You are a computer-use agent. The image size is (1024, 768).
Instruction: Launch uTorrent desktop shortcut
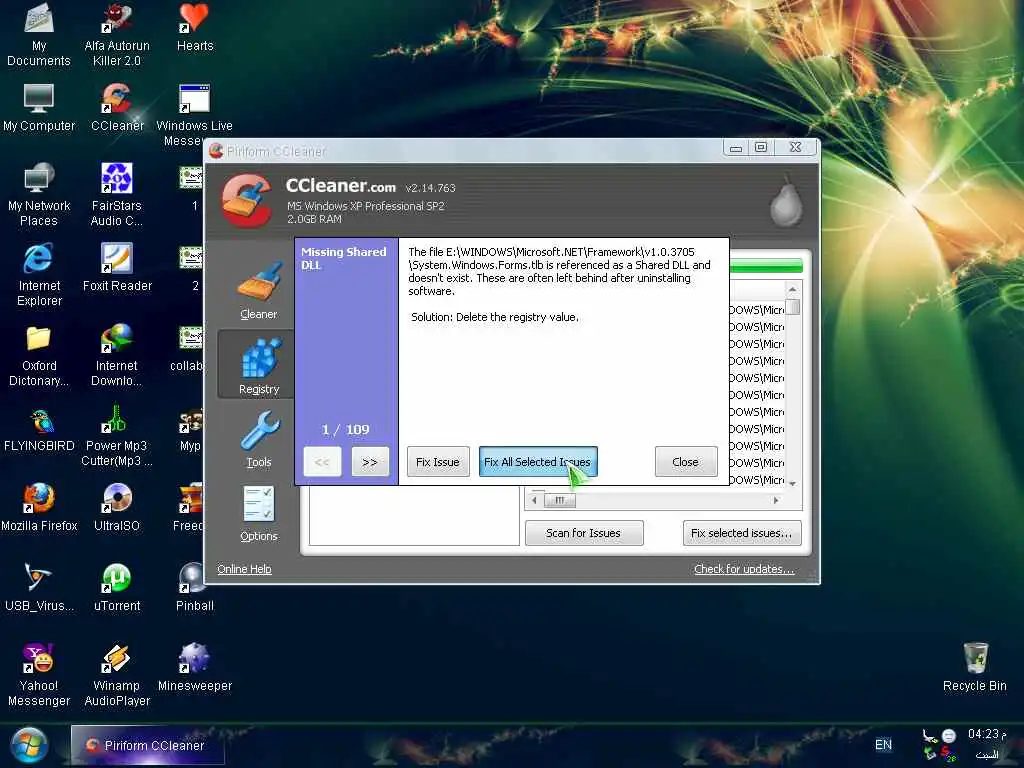point(117,588)
